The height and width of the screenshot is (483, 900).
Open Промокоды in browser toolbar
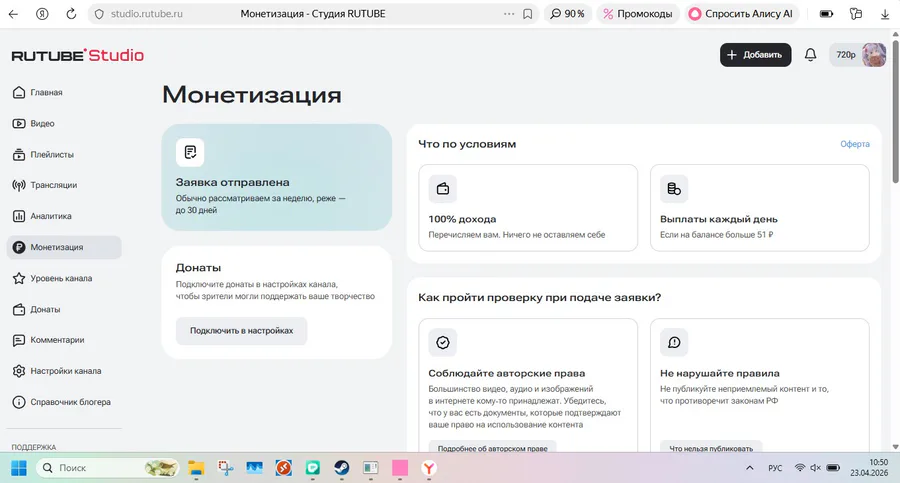tap(638, 14)
